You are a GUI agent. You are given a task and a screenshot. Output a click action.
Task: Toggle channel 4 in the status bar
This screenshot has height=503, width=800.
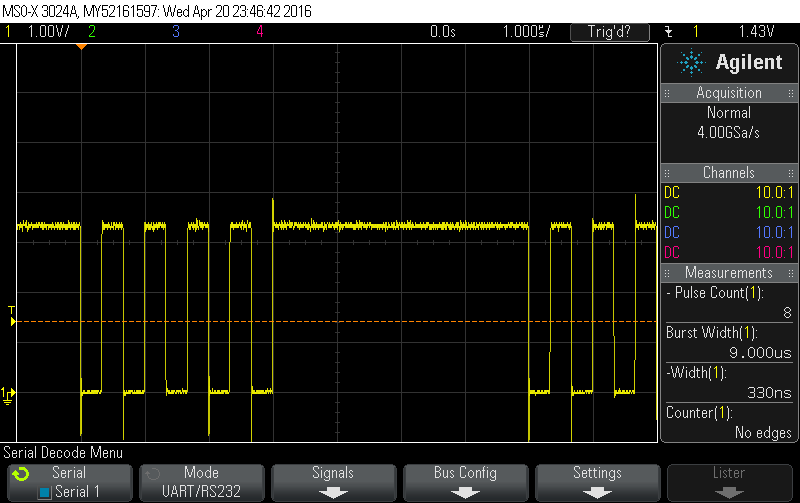[x=259, y=32]
